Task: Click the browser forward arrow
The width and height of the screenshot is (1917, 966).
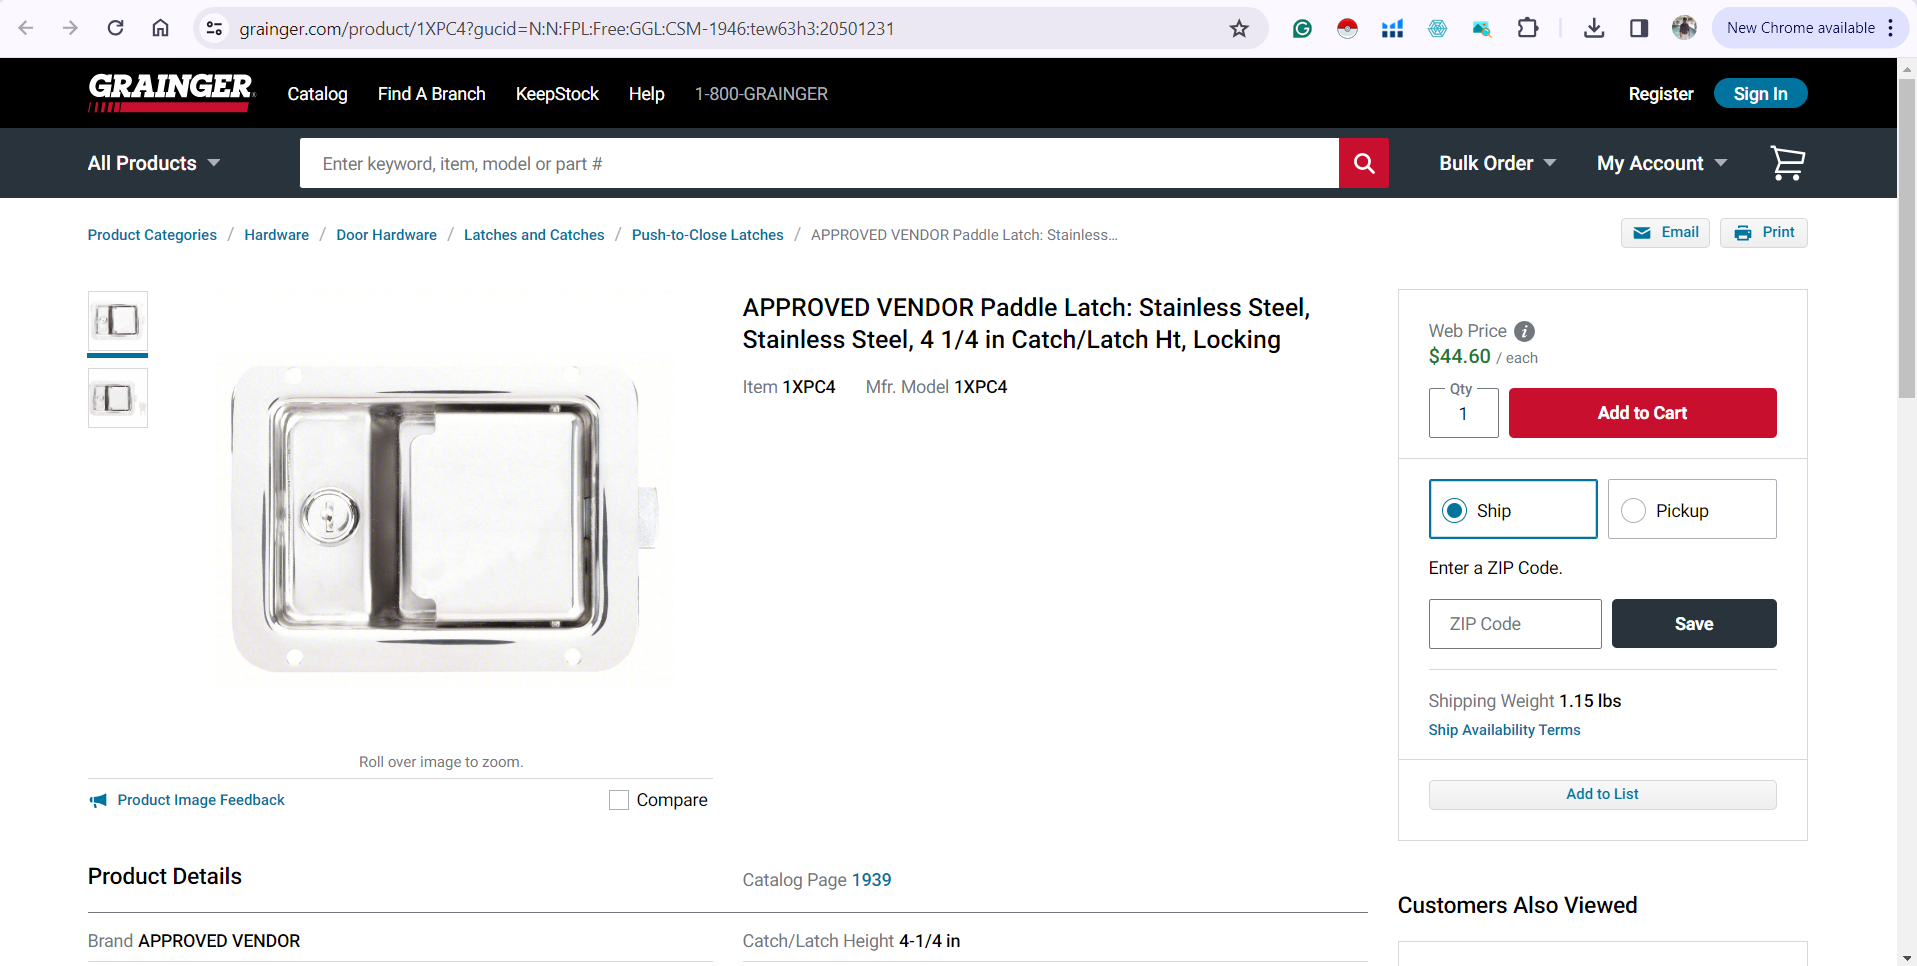Action: click(70, 28)
